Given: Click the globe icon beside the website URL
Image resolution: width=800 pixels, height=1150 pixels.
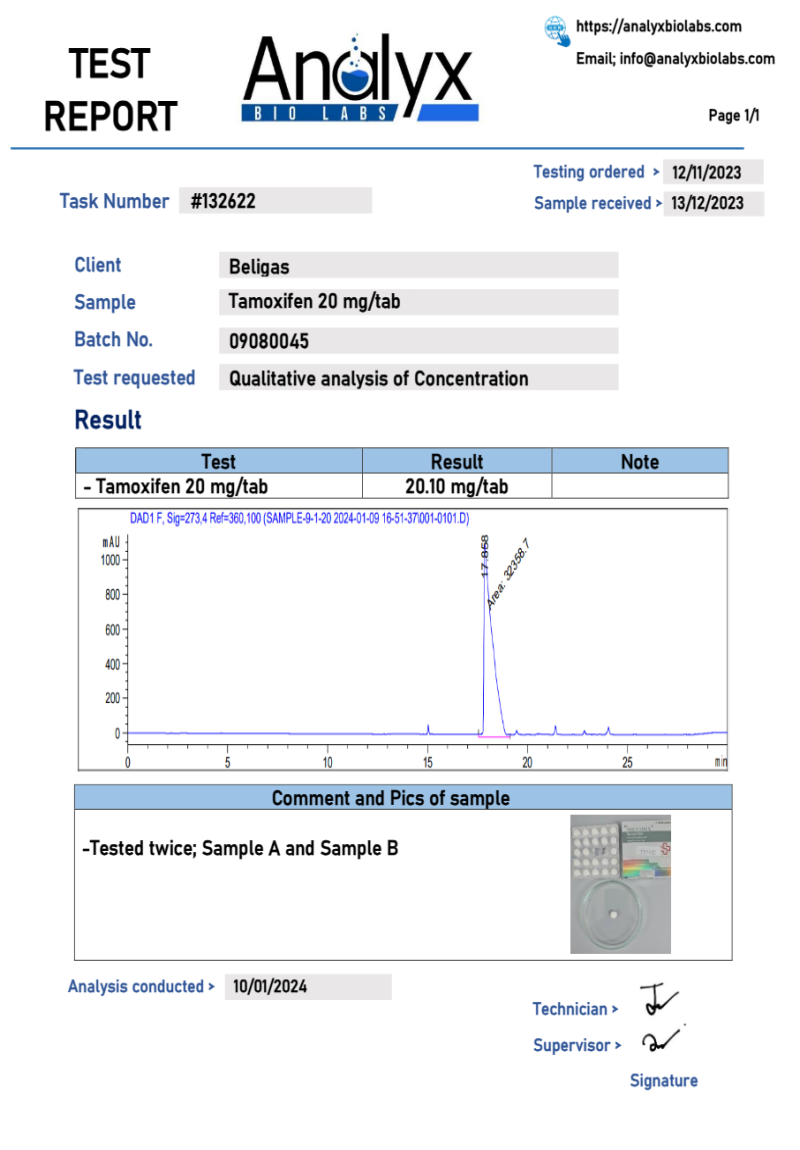Looking at the screenshot, I should coord(557,30).
